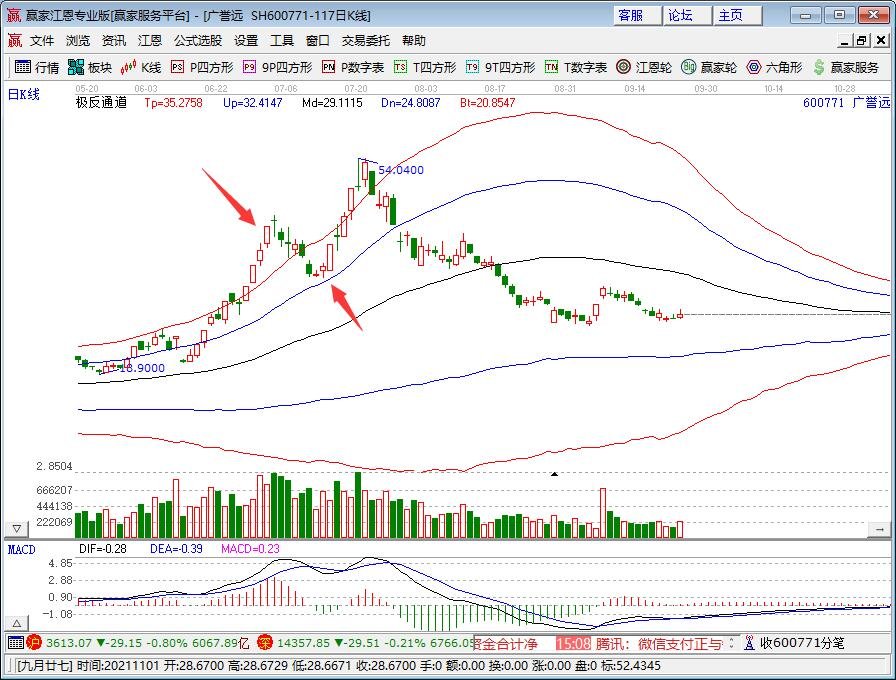The width and height of the screenshot is (896, 680).
Task: Restore the inner chart window
Action: click(x=862, y=41)
